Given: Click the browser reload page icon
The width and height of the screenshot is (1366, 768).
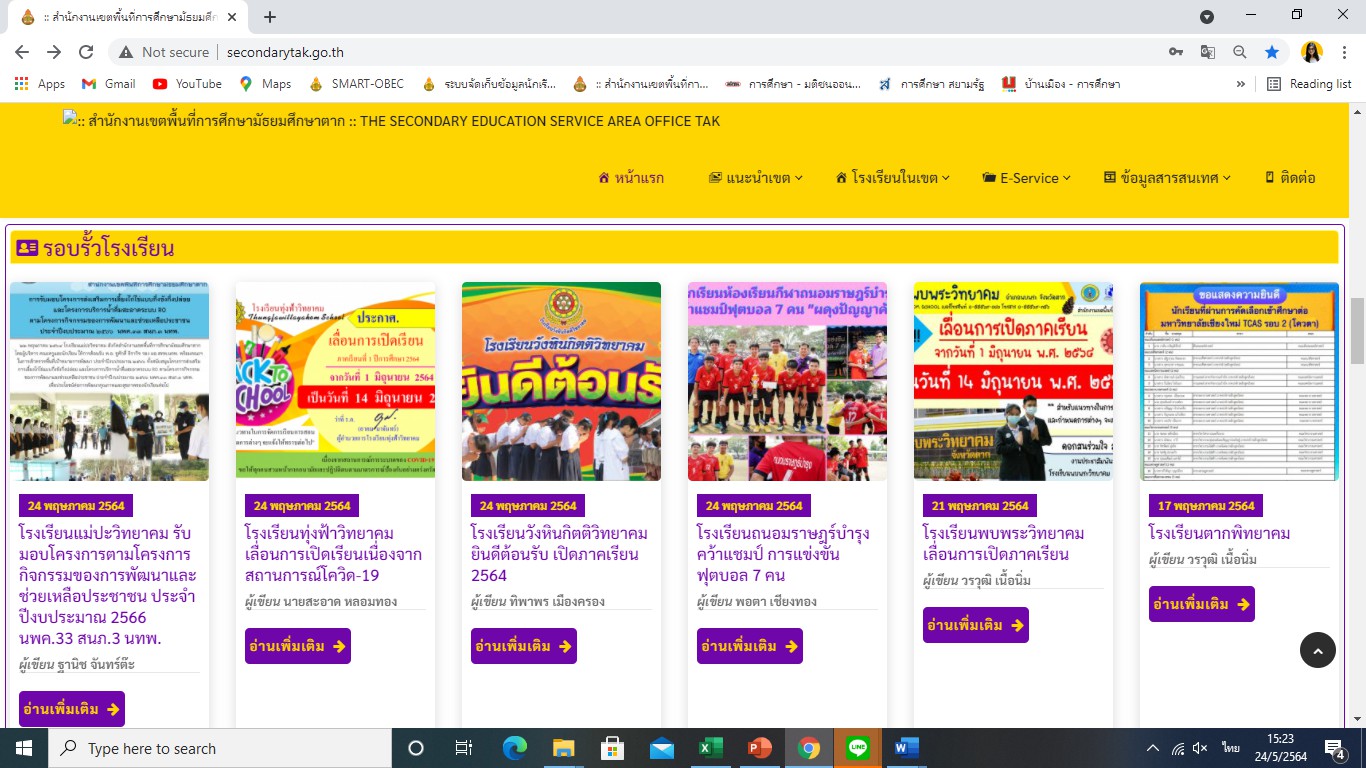Looking at the screenshot, I should pyautogui.click(x=86, y=52).
